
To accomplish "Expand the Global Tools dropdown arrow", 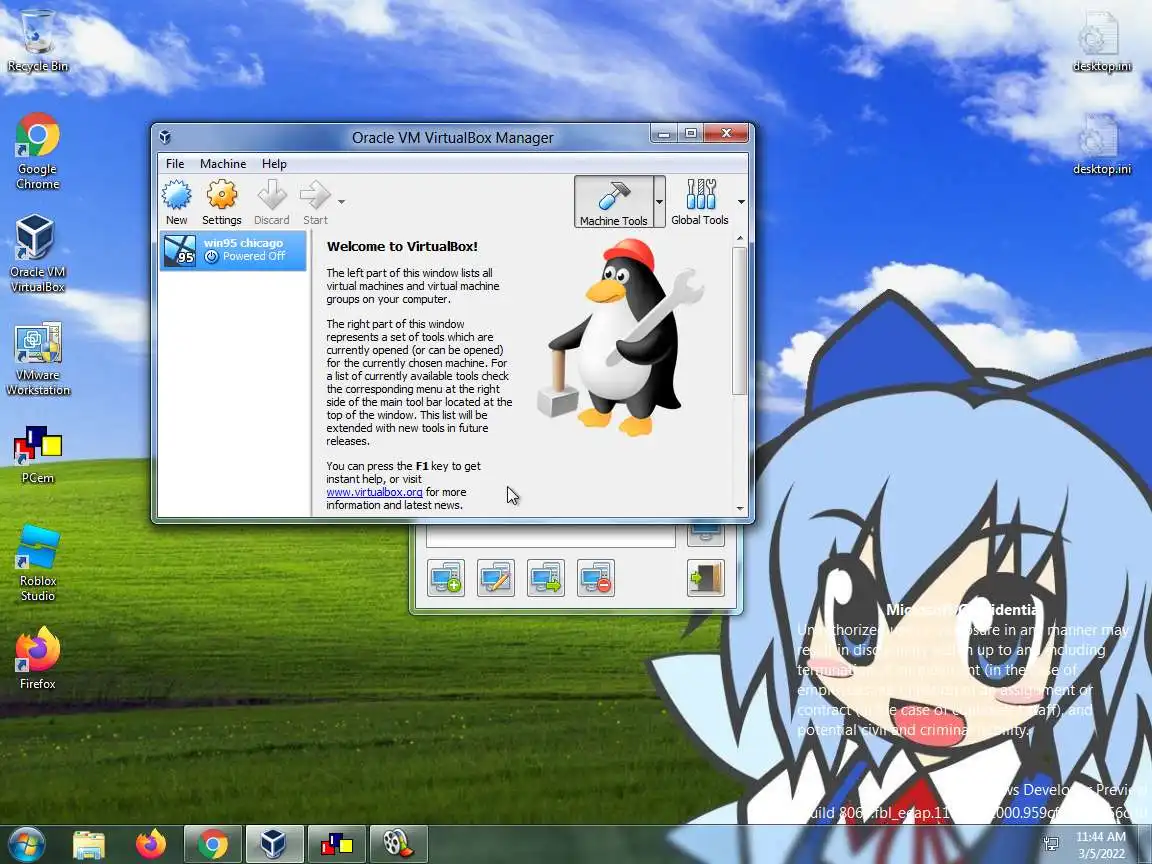I will point(741,201).
